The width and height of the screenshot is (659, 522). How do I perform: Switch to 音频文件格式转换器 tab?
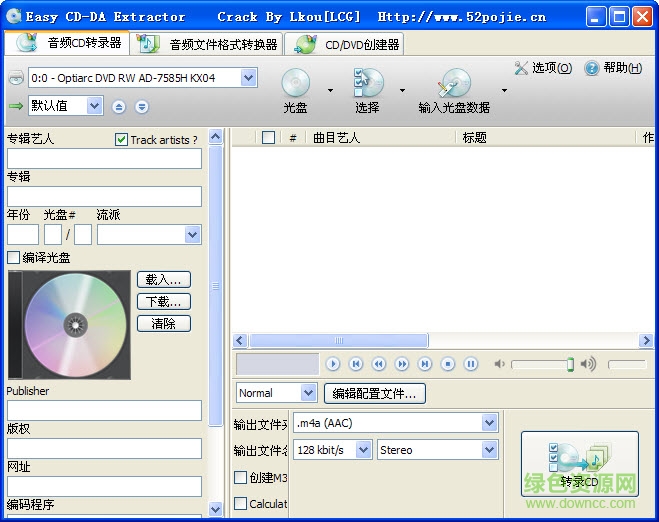[209, 44]
